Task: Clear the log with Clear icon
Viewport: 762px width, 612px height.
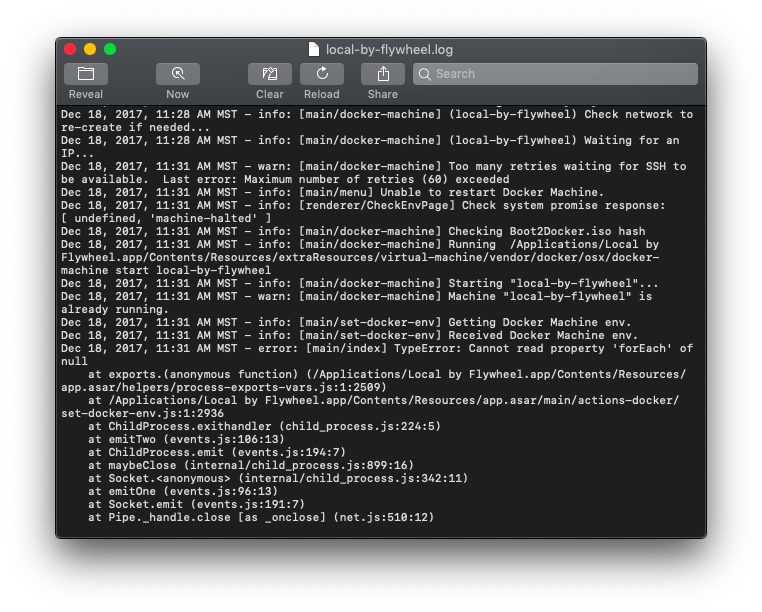Action: (270, 74)
